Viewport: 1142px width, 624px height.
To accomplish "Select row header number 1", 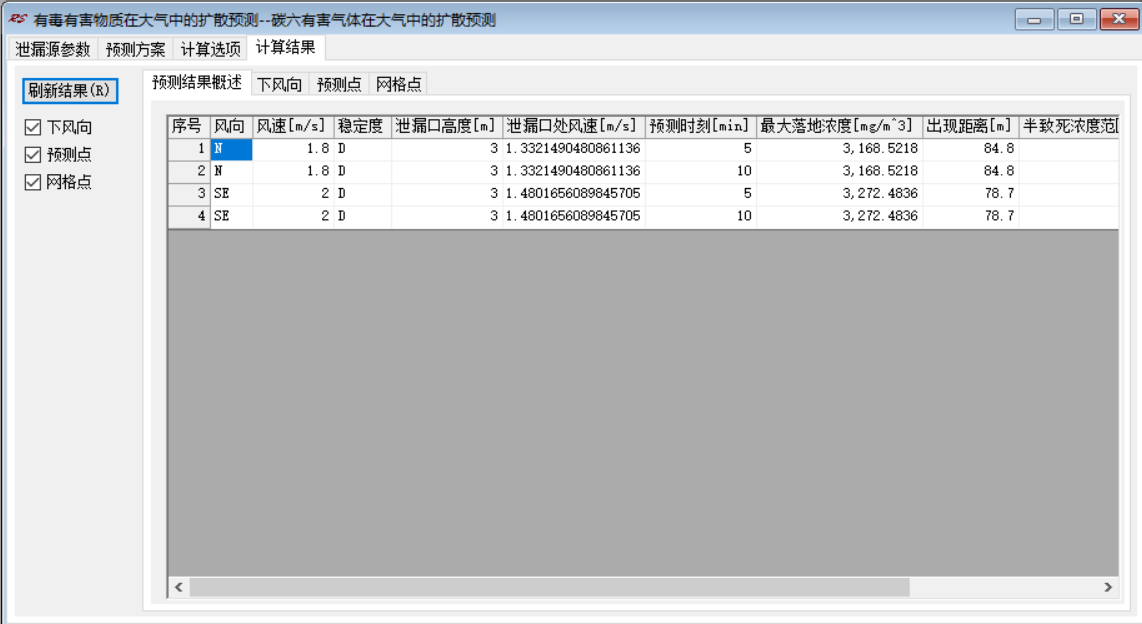I will click(189, 149).
